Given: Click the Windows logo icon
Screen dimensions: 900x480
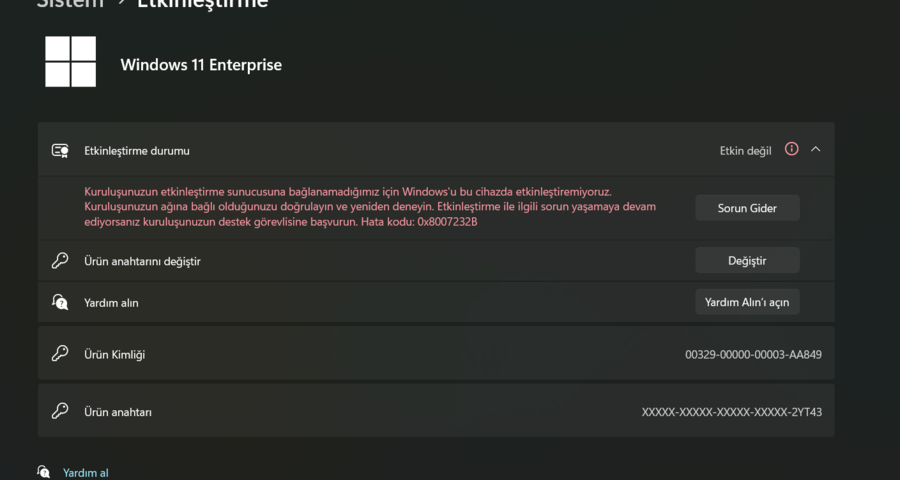Looking at the screenshot, I should click(71, 61).
